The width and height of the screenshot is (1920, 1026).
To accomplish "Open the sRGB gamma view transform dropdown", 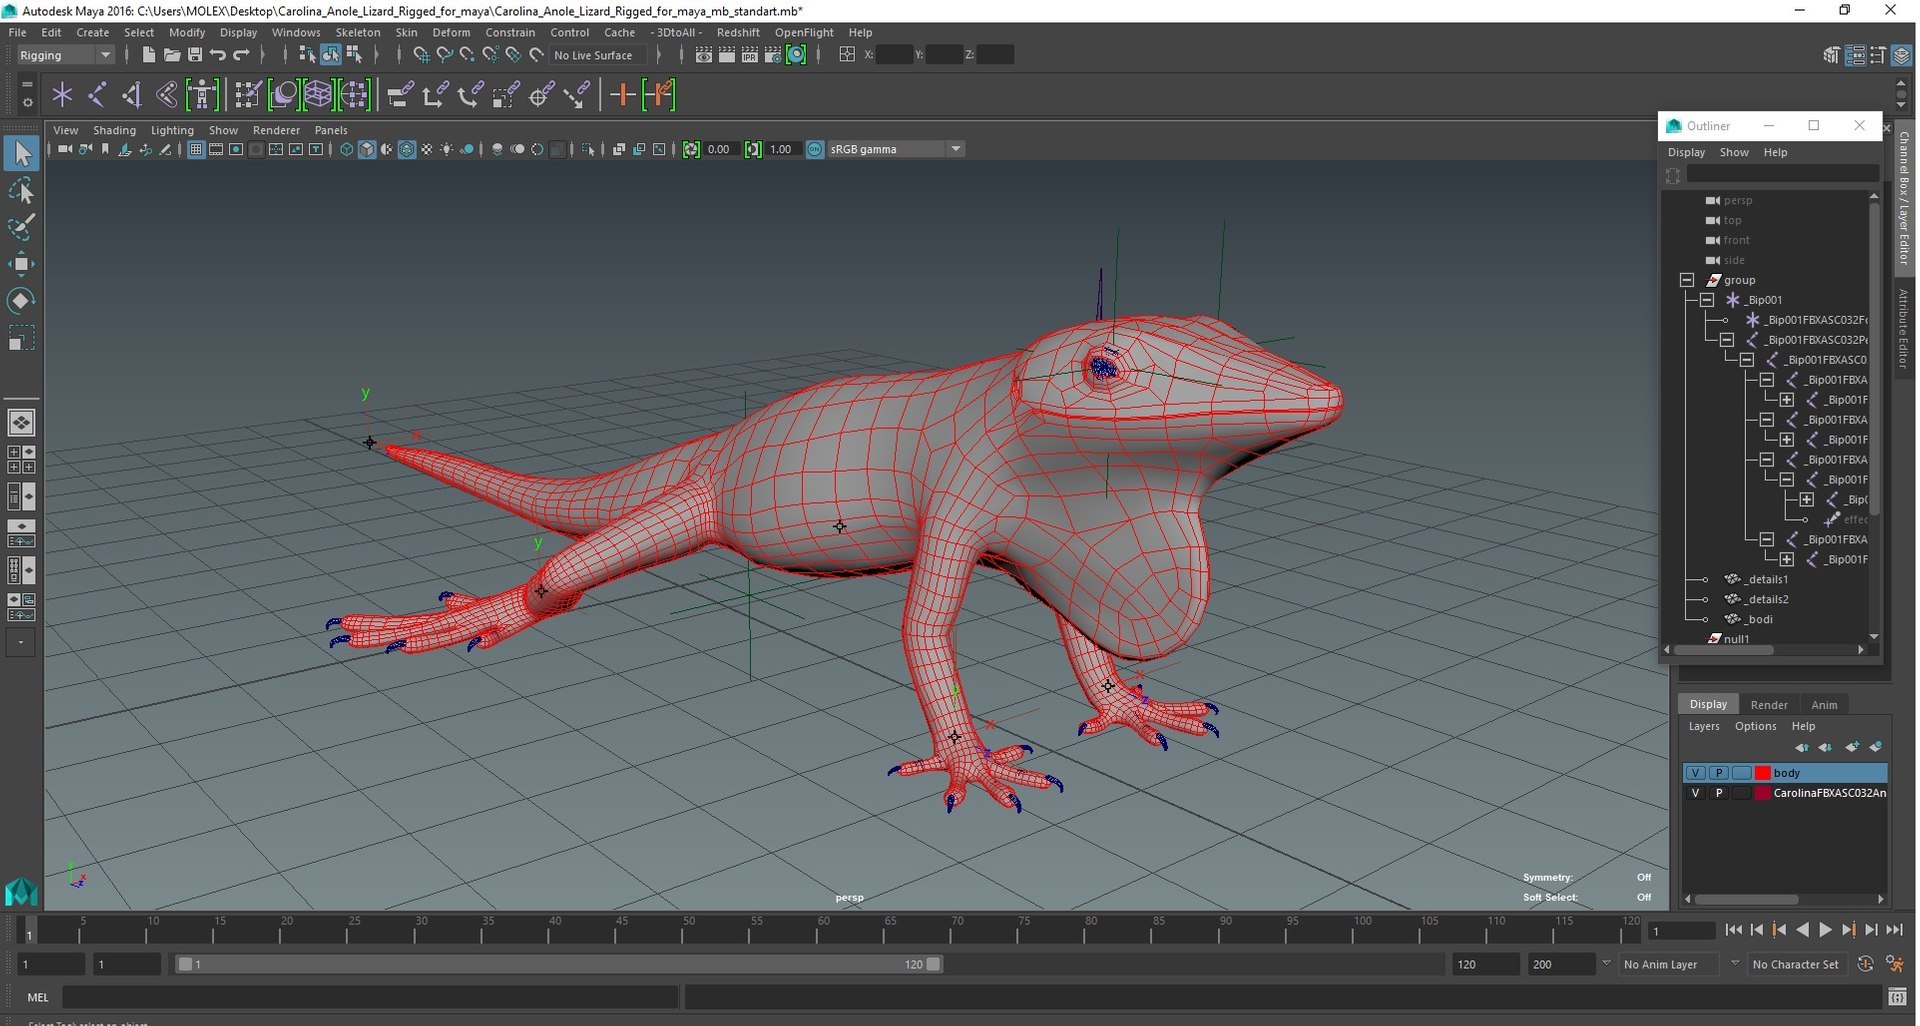I will (x=895, y=149).
